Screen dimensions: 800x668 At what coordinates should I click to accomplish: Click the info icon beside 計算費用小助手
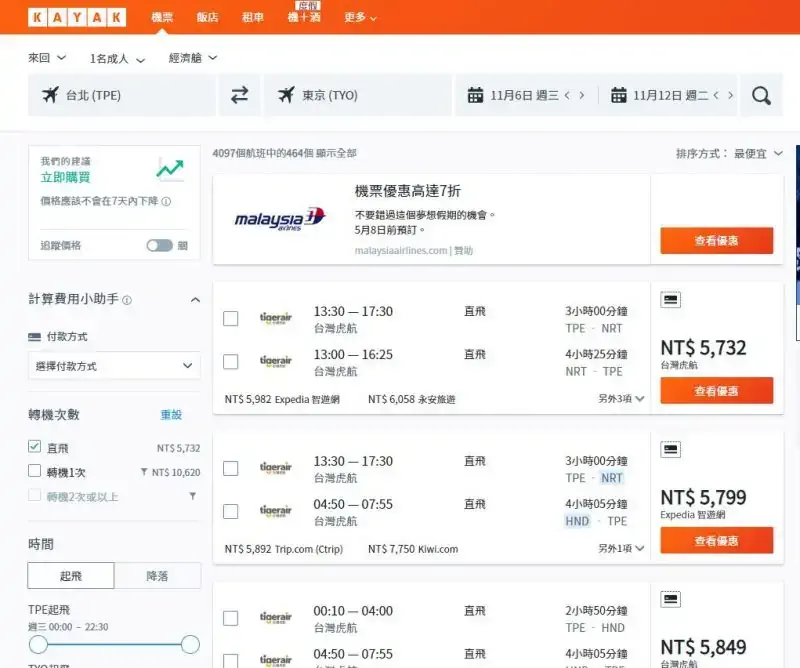pyautogui.click(x=127, y=300)
